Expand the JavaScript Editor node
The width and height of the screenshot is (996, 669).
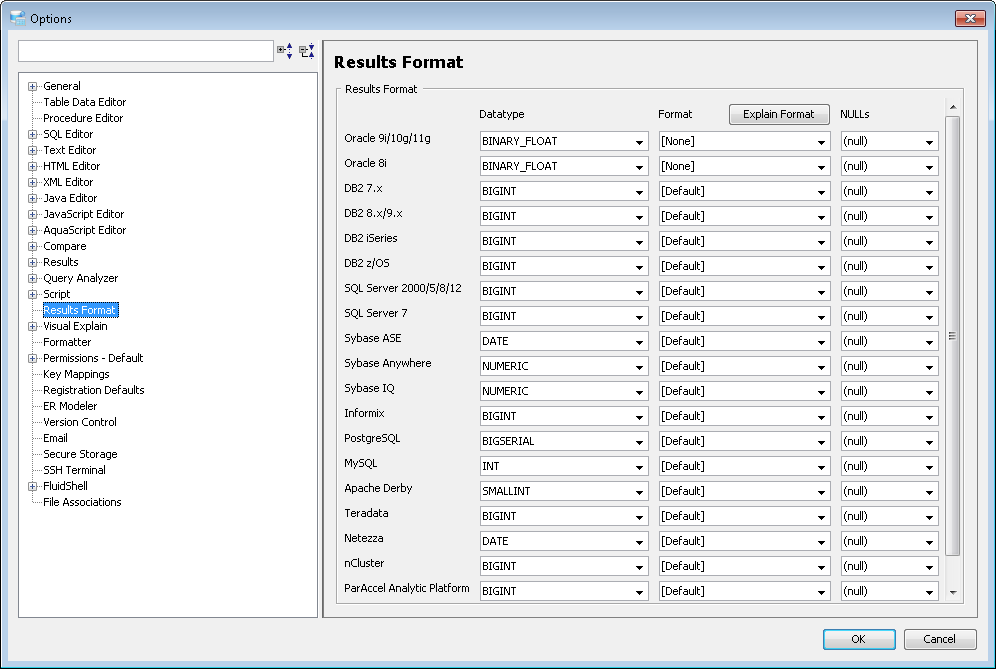coord(32,214)
